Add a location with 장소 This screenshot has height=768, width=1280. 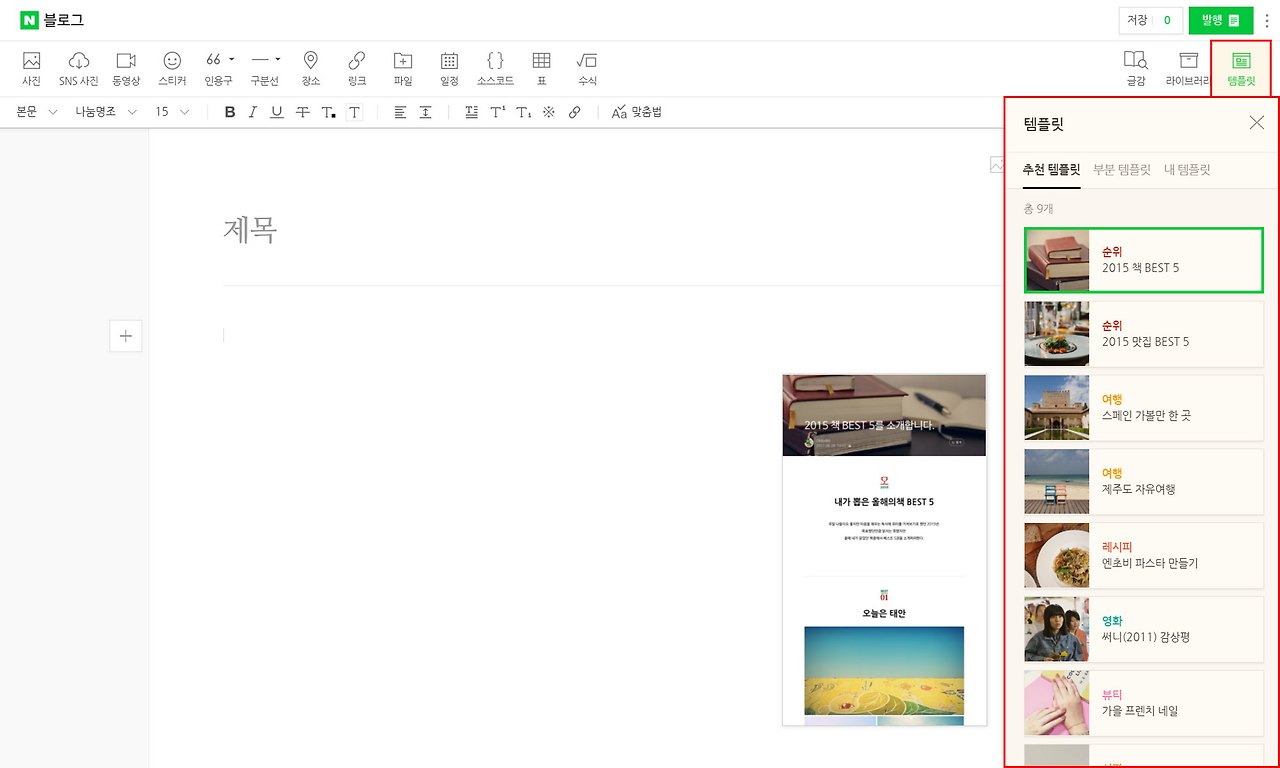click(x=310, y=69)
